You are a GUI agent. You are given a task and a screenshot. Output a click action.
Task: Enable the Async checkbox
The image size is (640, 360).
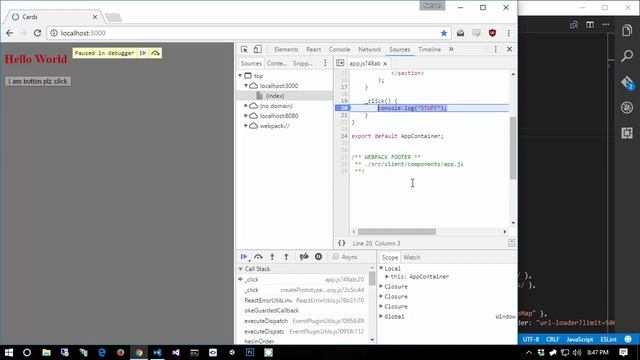[336, 257]
